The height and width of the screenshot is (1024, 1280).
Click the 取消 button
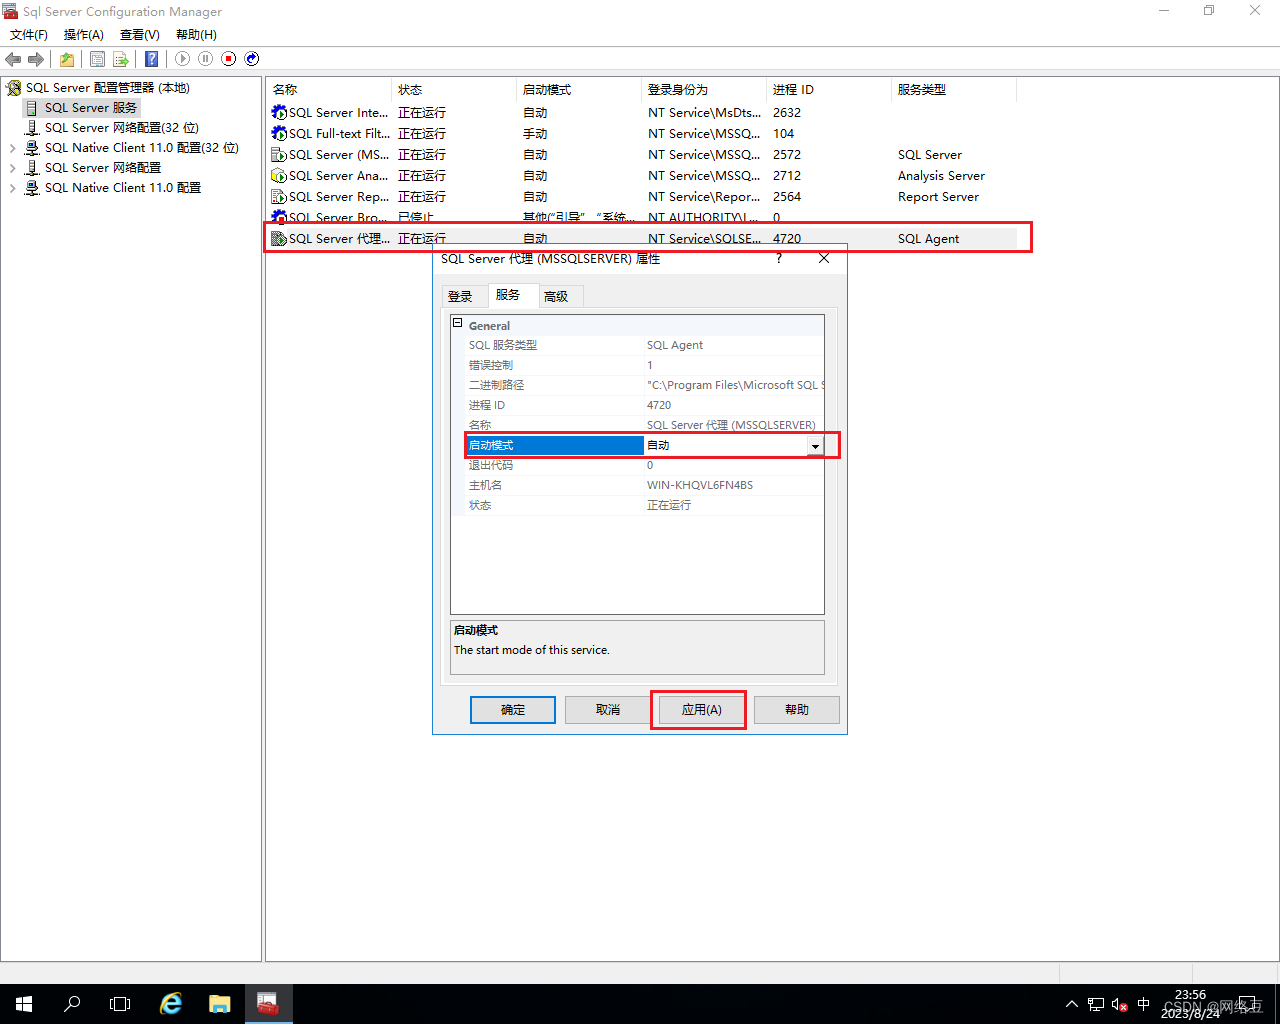(608, 710)
